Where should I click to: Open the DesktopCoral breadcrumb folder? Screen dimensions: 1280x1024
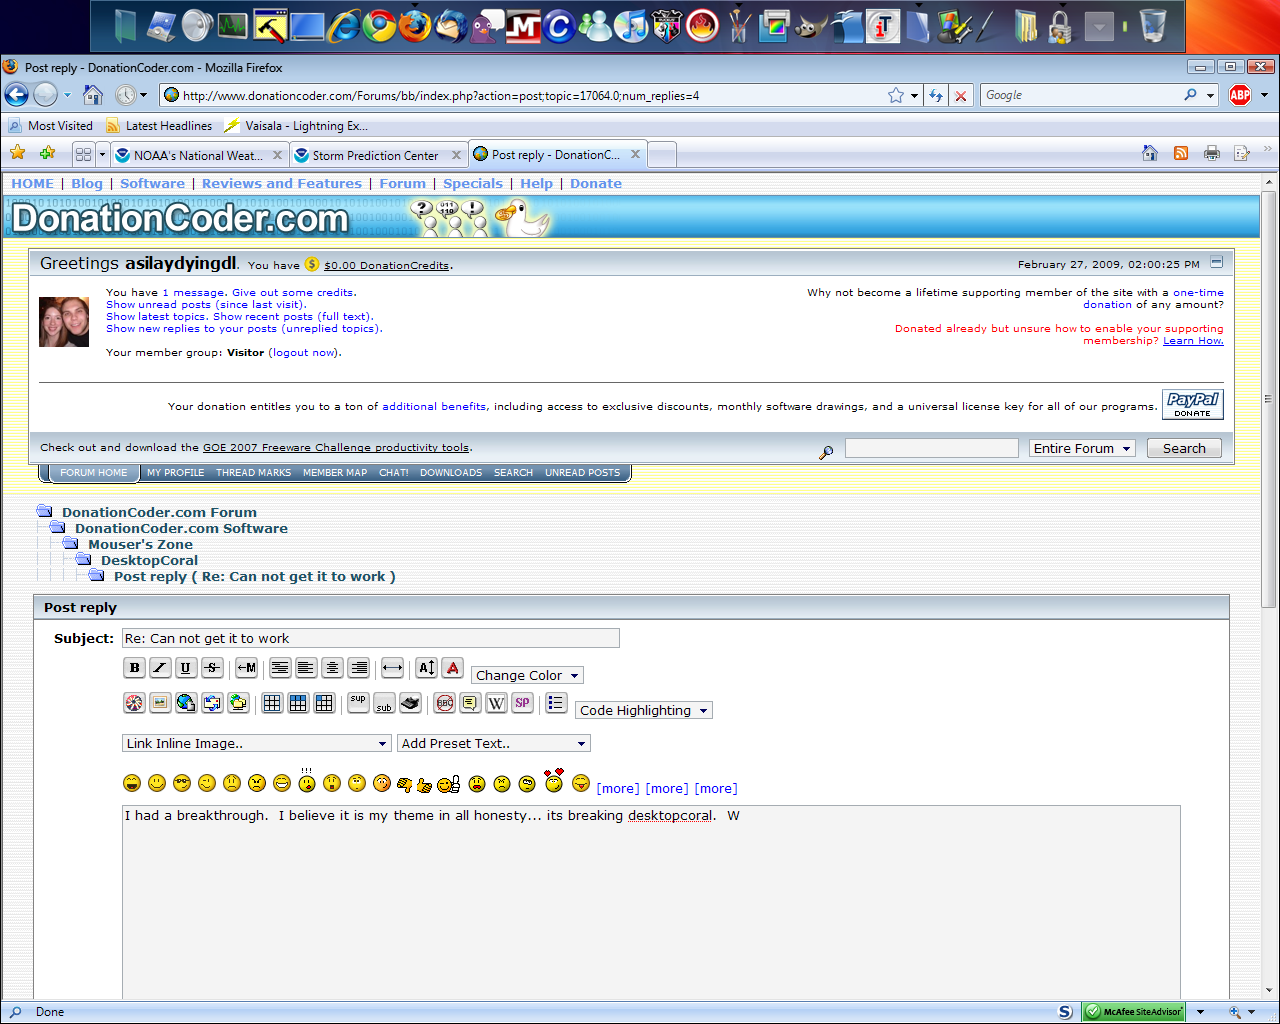[149, 561]
